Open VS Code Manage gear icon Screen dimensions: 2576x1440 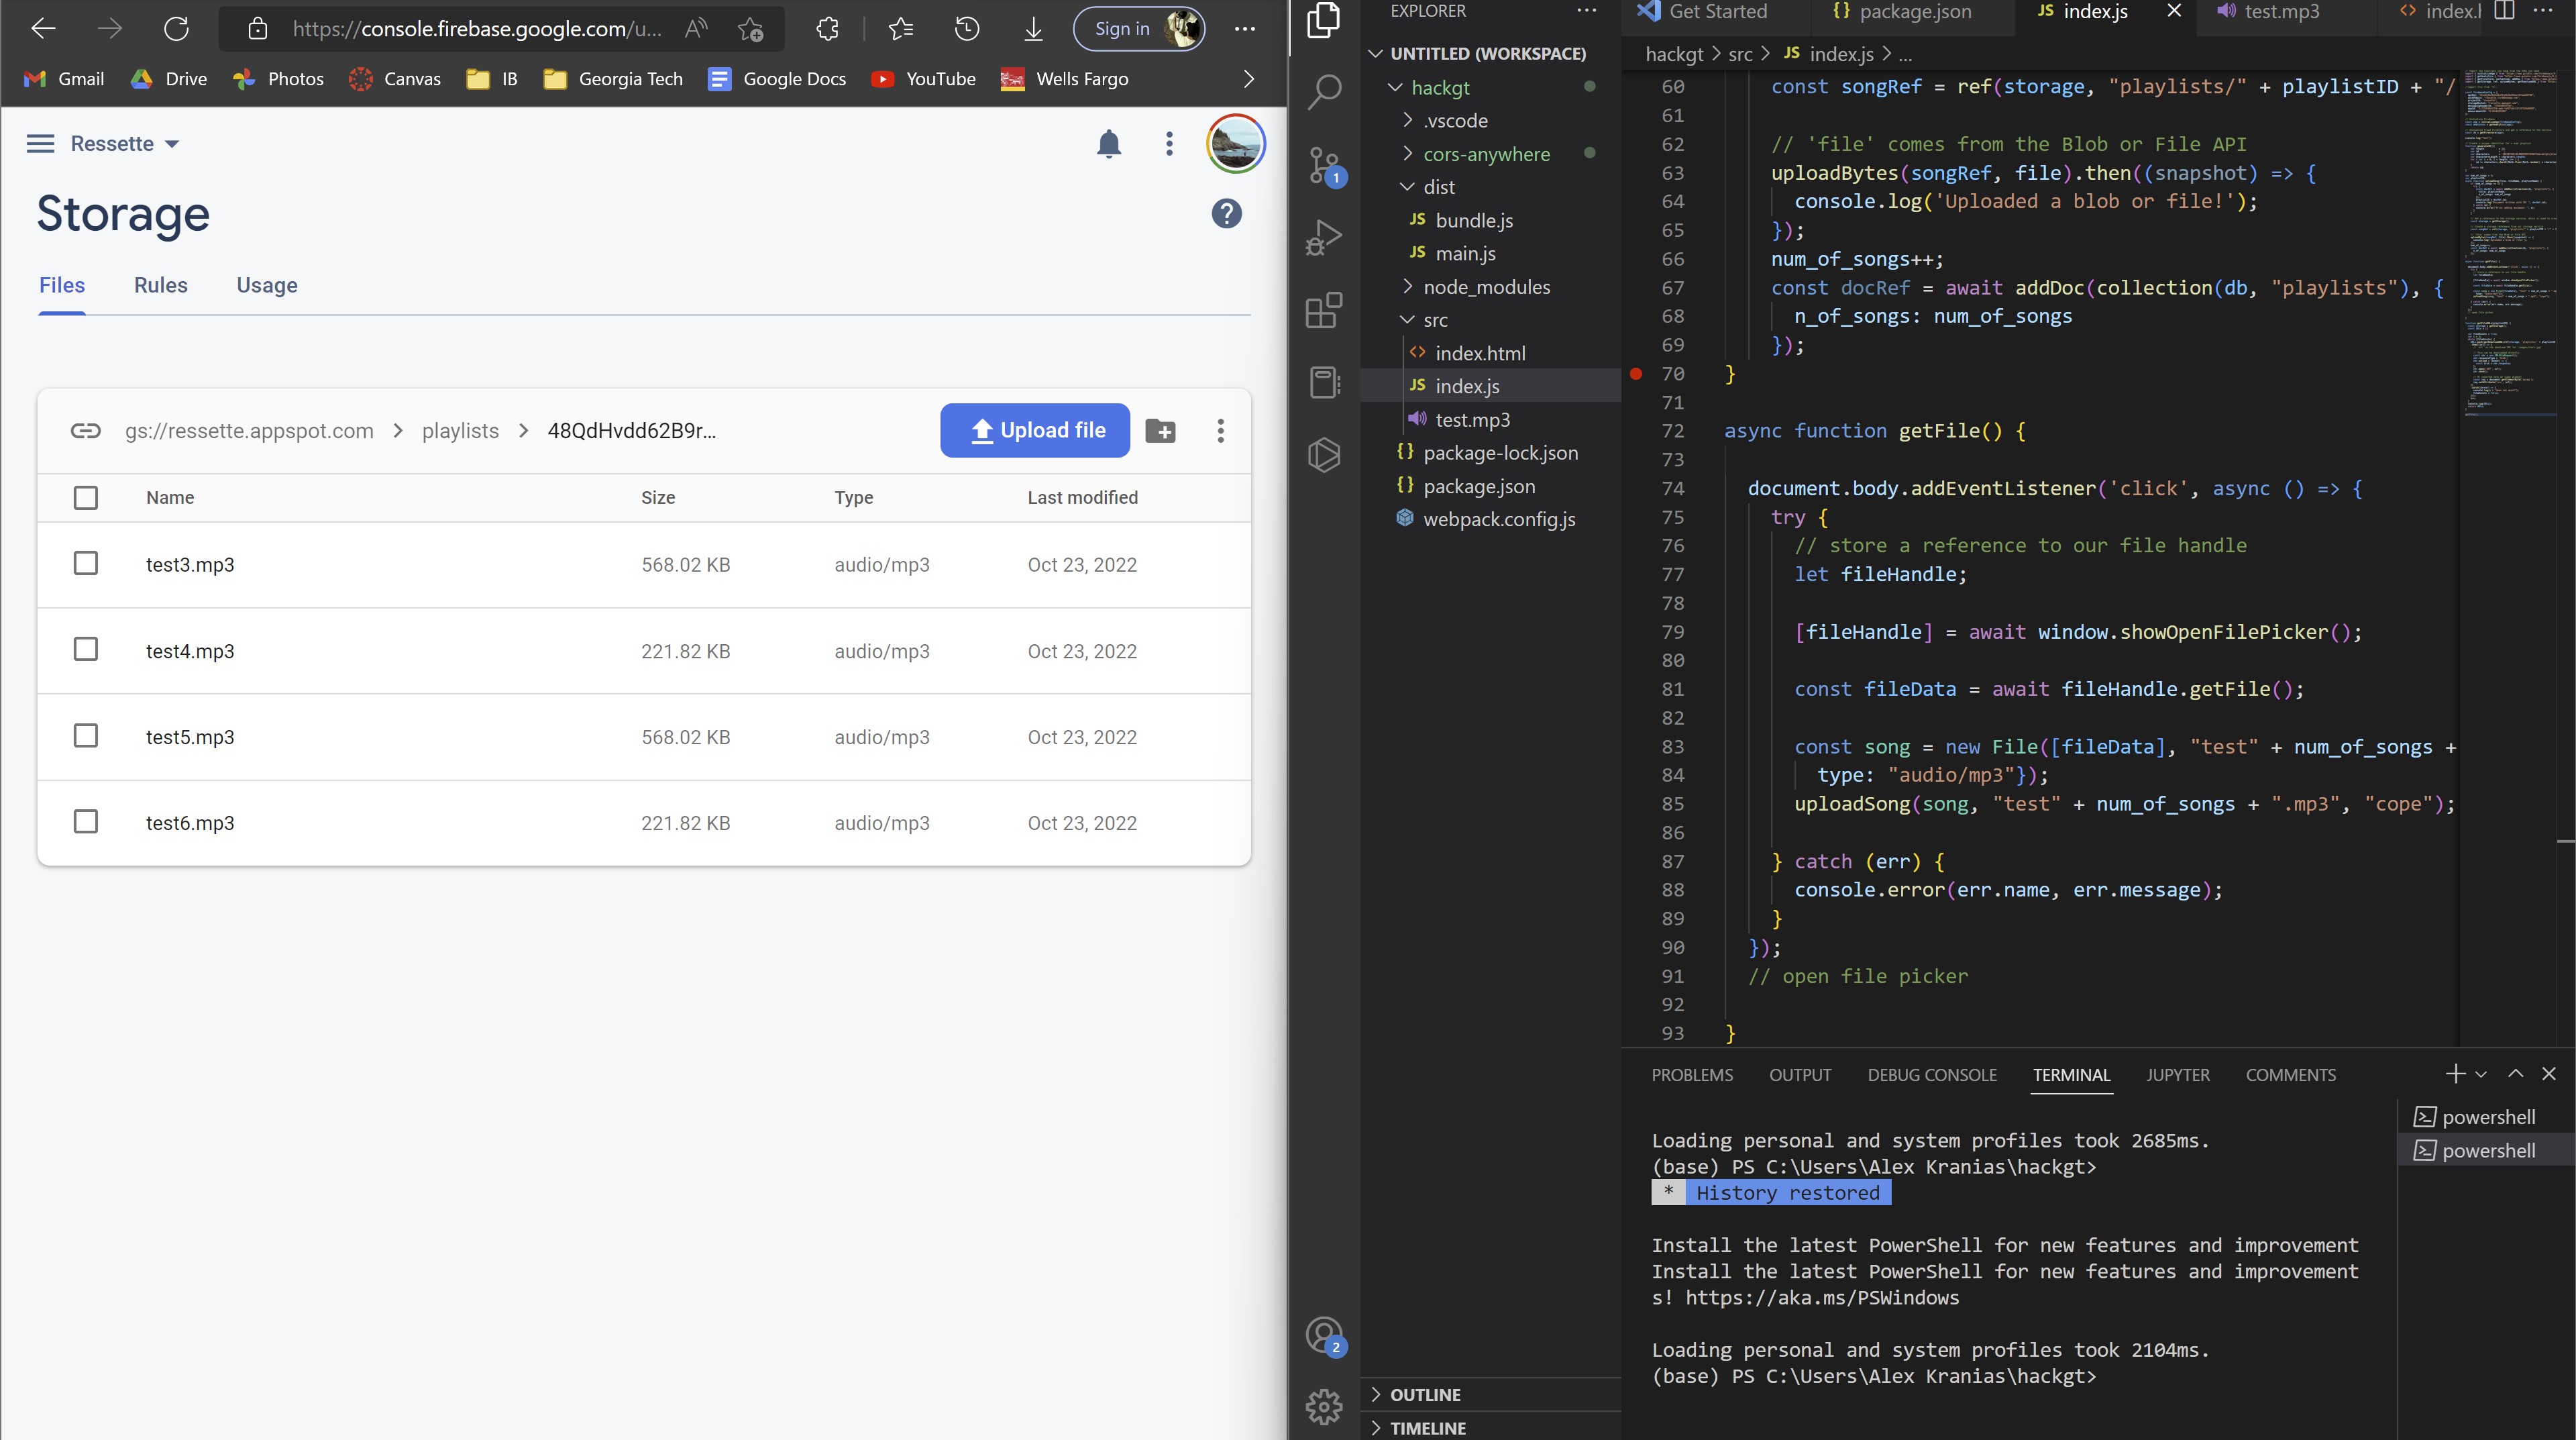tap(1324, 1406)
